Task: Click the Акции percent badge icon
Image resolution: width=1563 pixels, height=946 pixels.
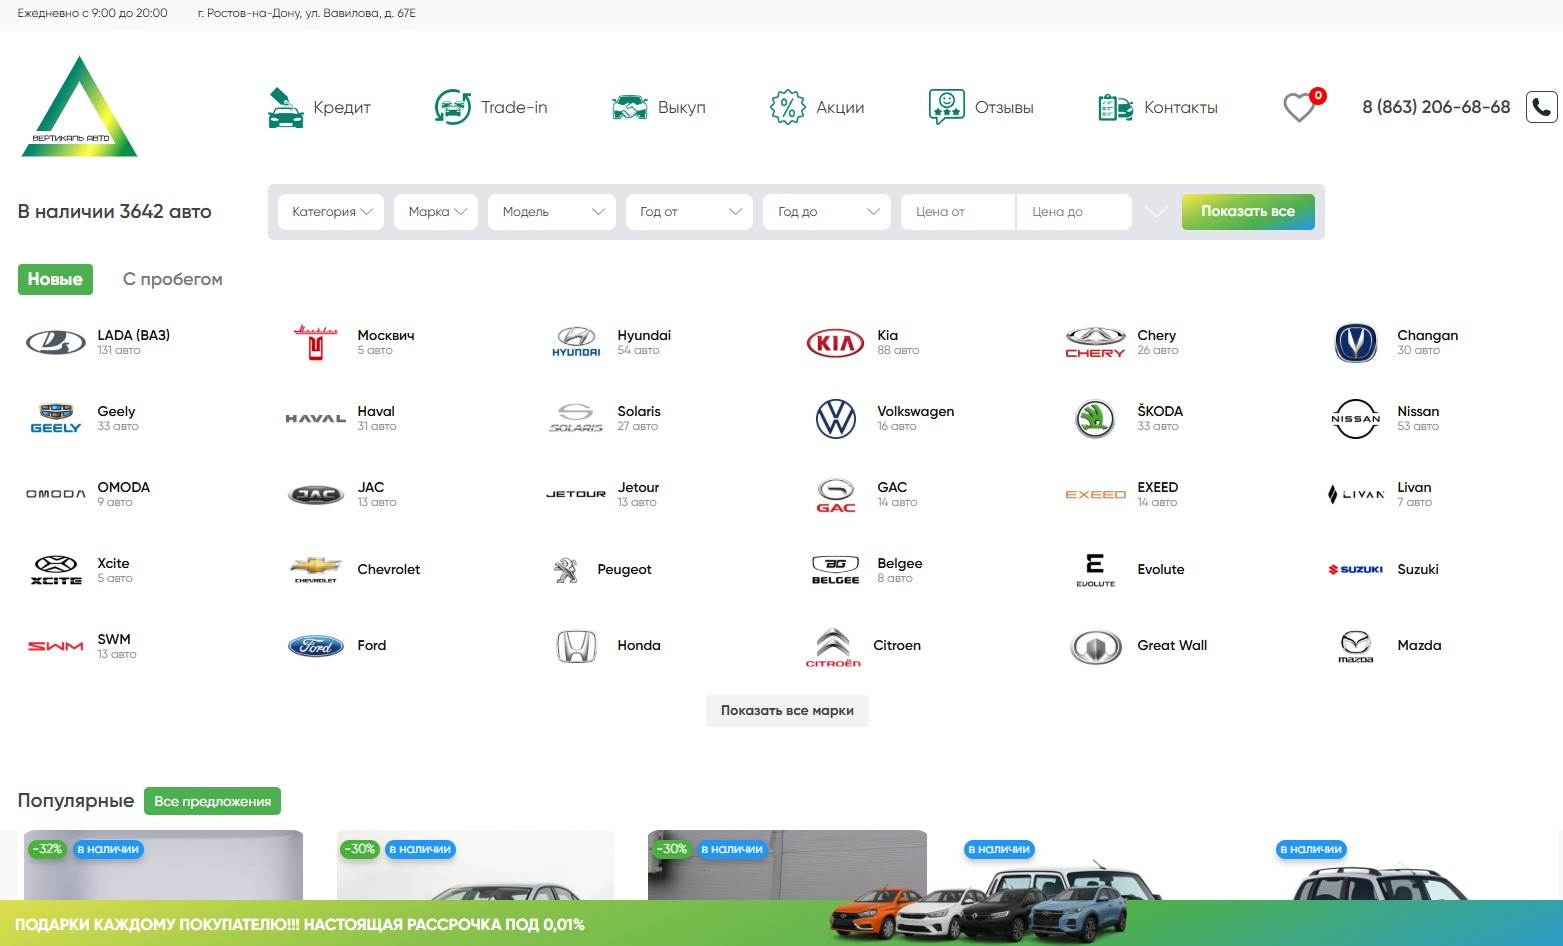Action: 787,107
